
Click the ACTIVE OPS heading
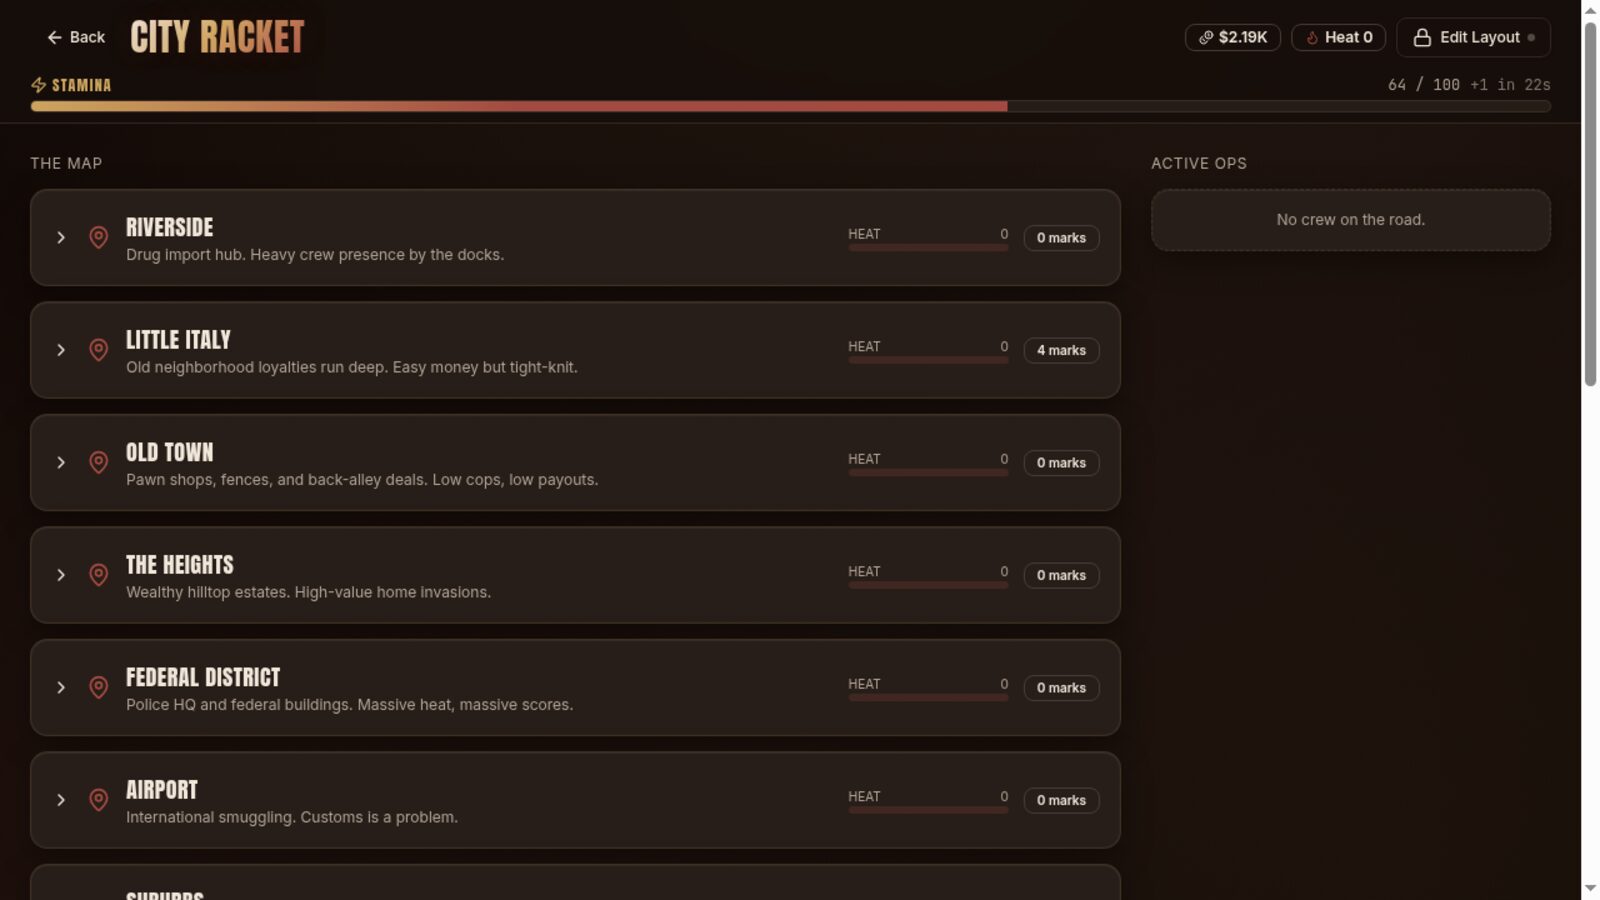point(1199,163)
